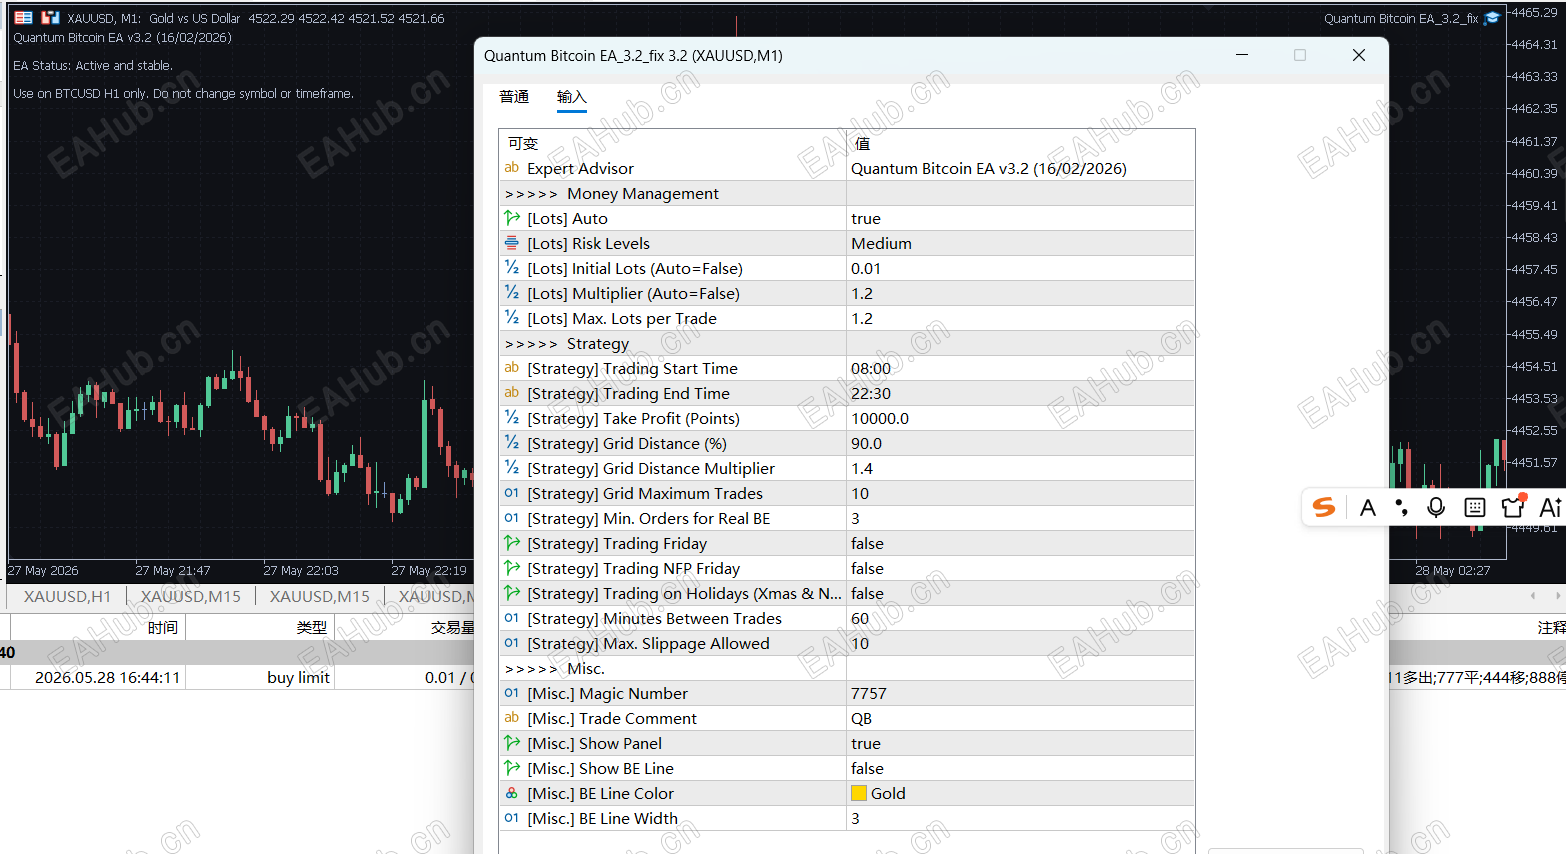This screenshot has width=1566, height=854.
Task: Click the 可变 column header
Action: (672, 143)
